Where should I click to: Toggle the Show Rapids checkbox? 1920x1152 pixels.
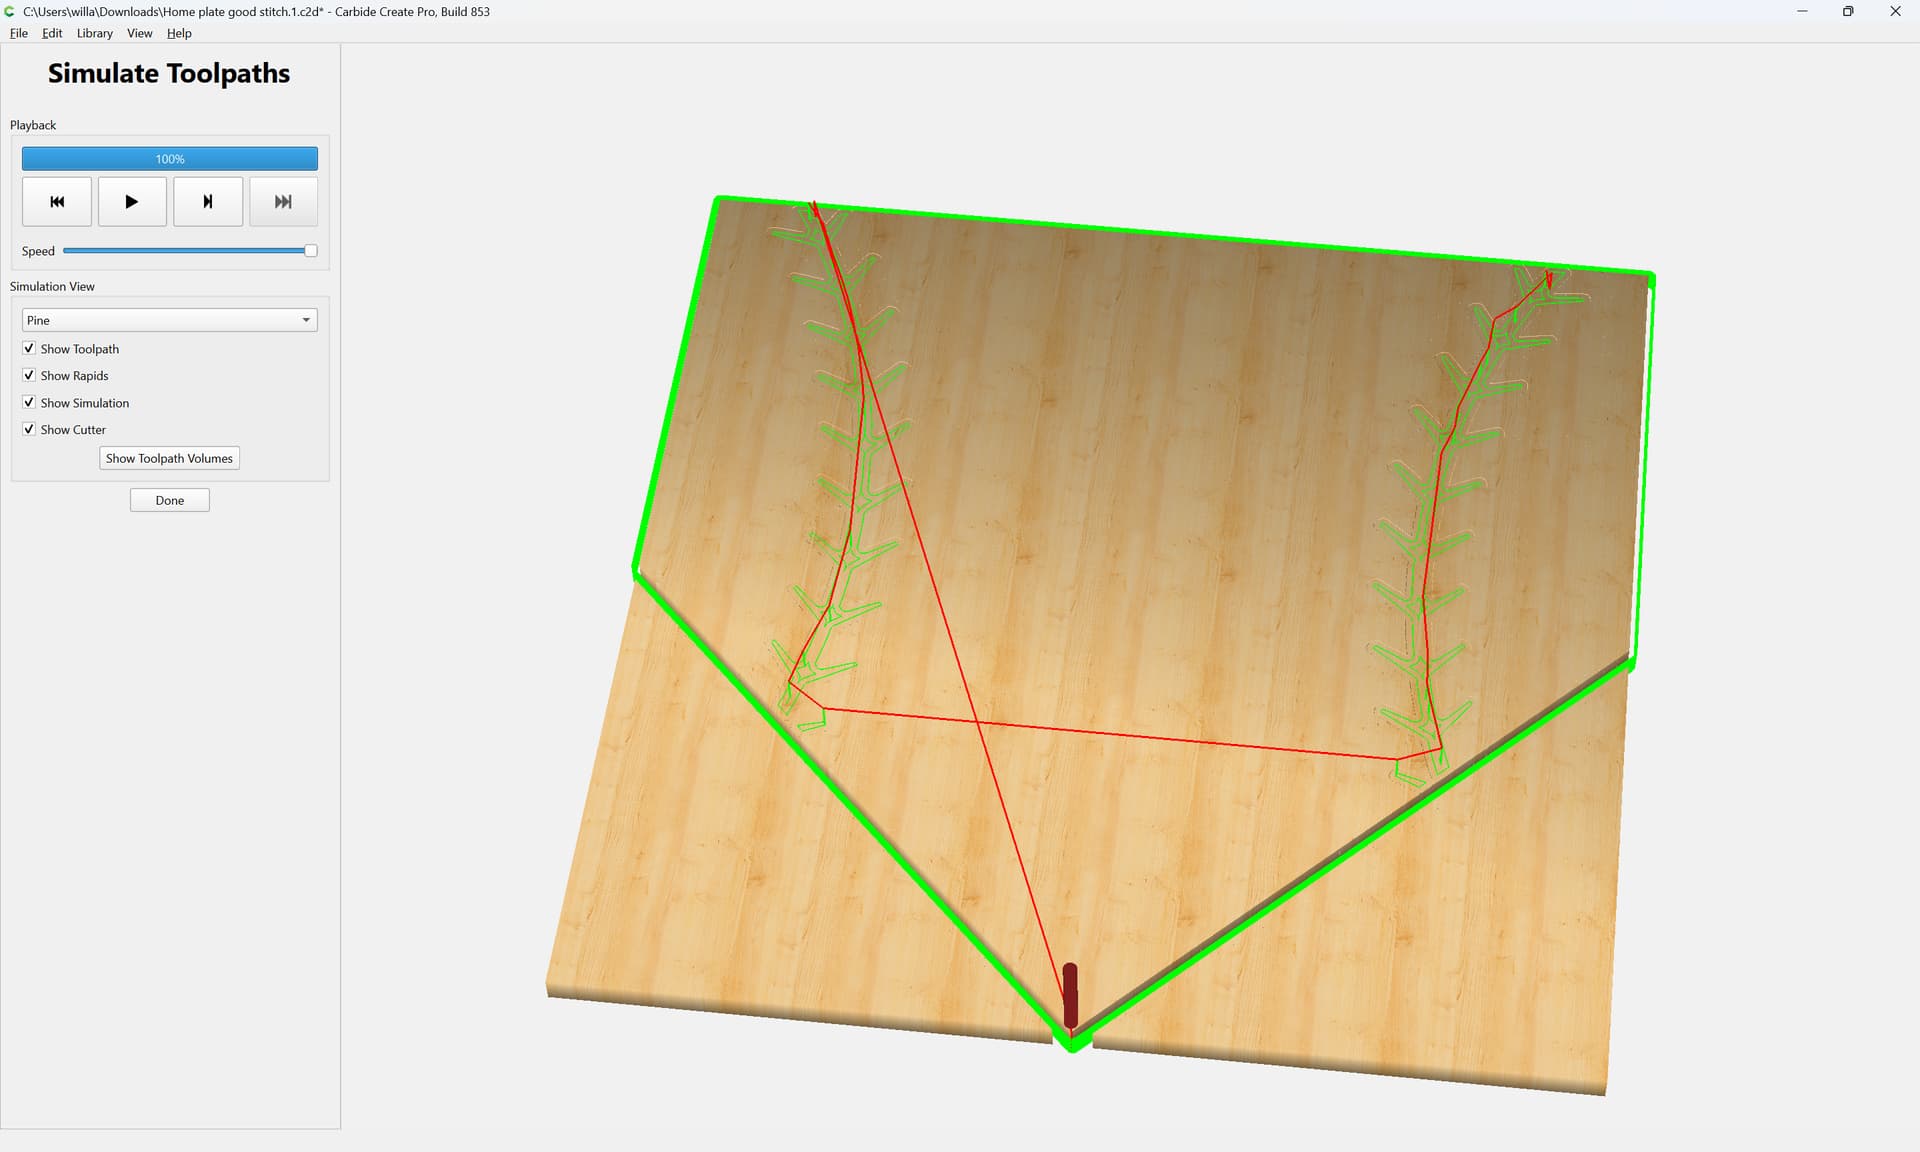tap(29, 375)
